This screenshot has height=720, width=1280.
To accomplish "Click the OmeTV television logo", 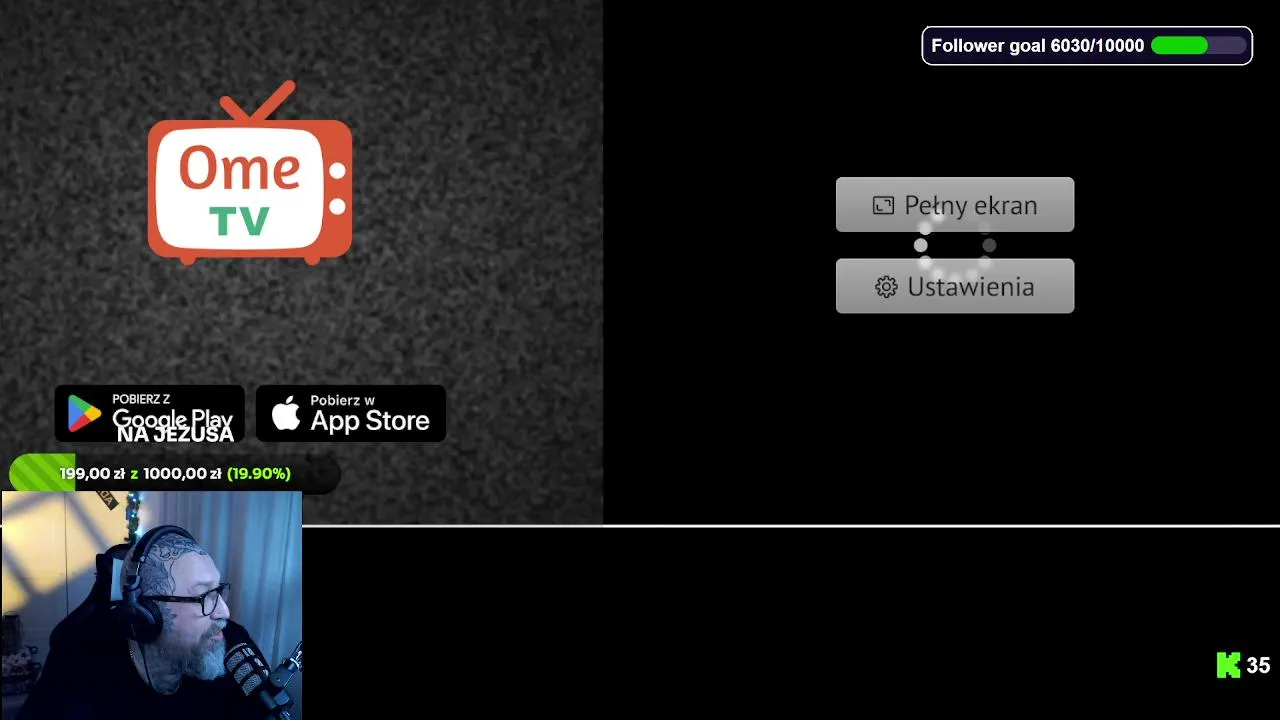I will [x=250, y=173].
